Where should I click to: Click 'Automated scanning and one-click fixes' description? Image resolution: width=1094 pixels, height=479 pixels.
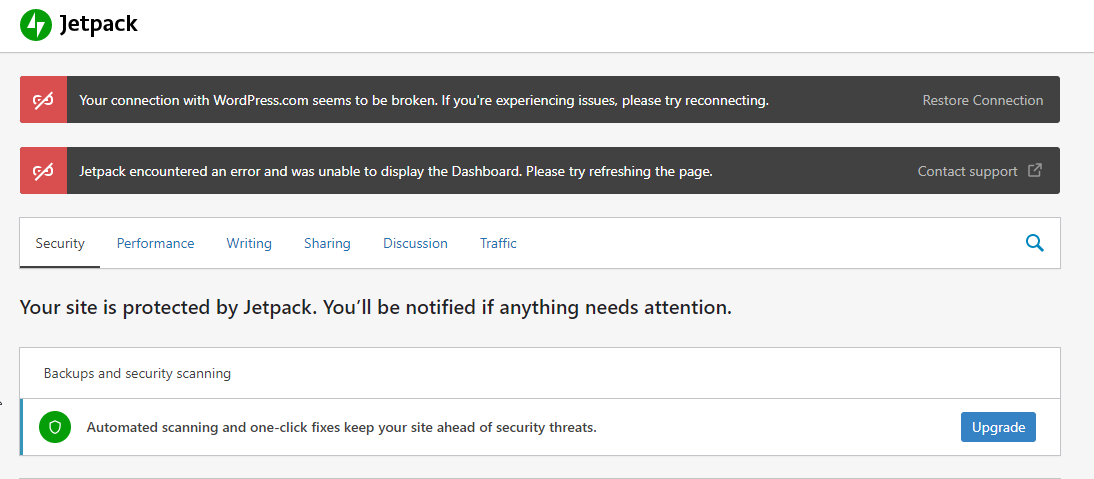(x=342, y=427)
